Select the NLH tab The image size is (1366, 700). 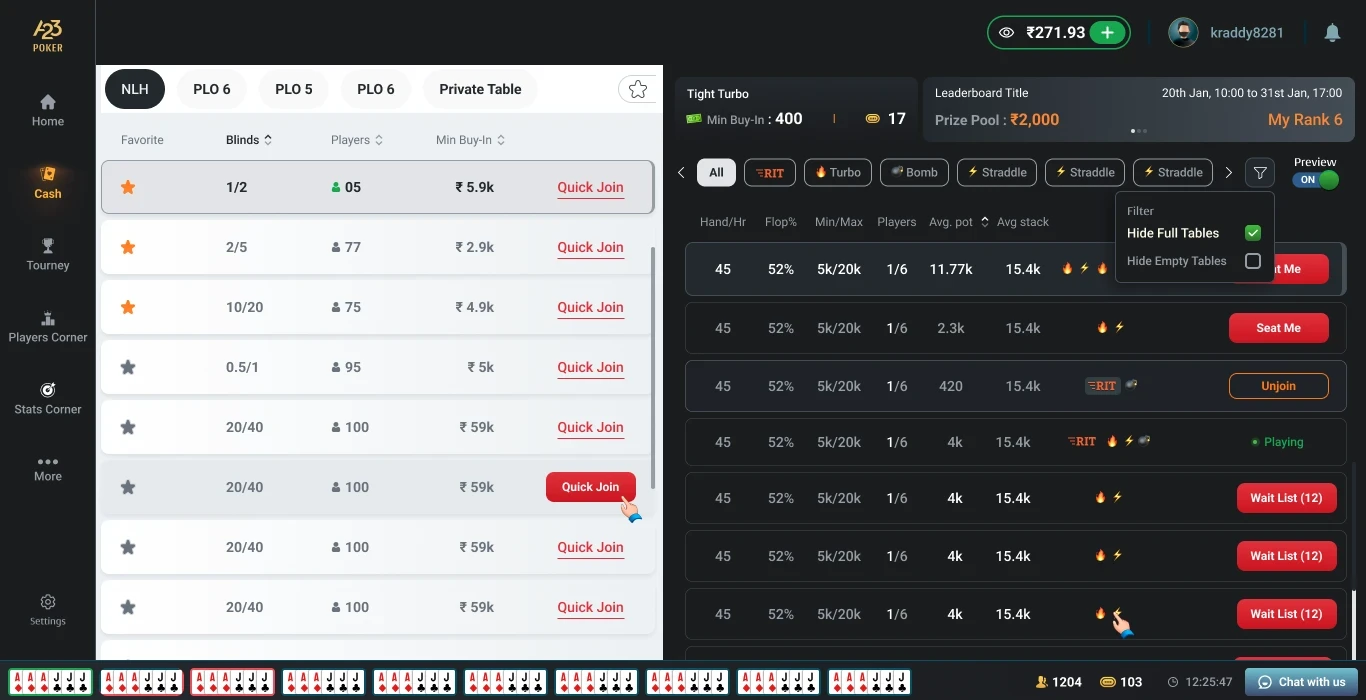pyautogui.click(x=135, y=89)
